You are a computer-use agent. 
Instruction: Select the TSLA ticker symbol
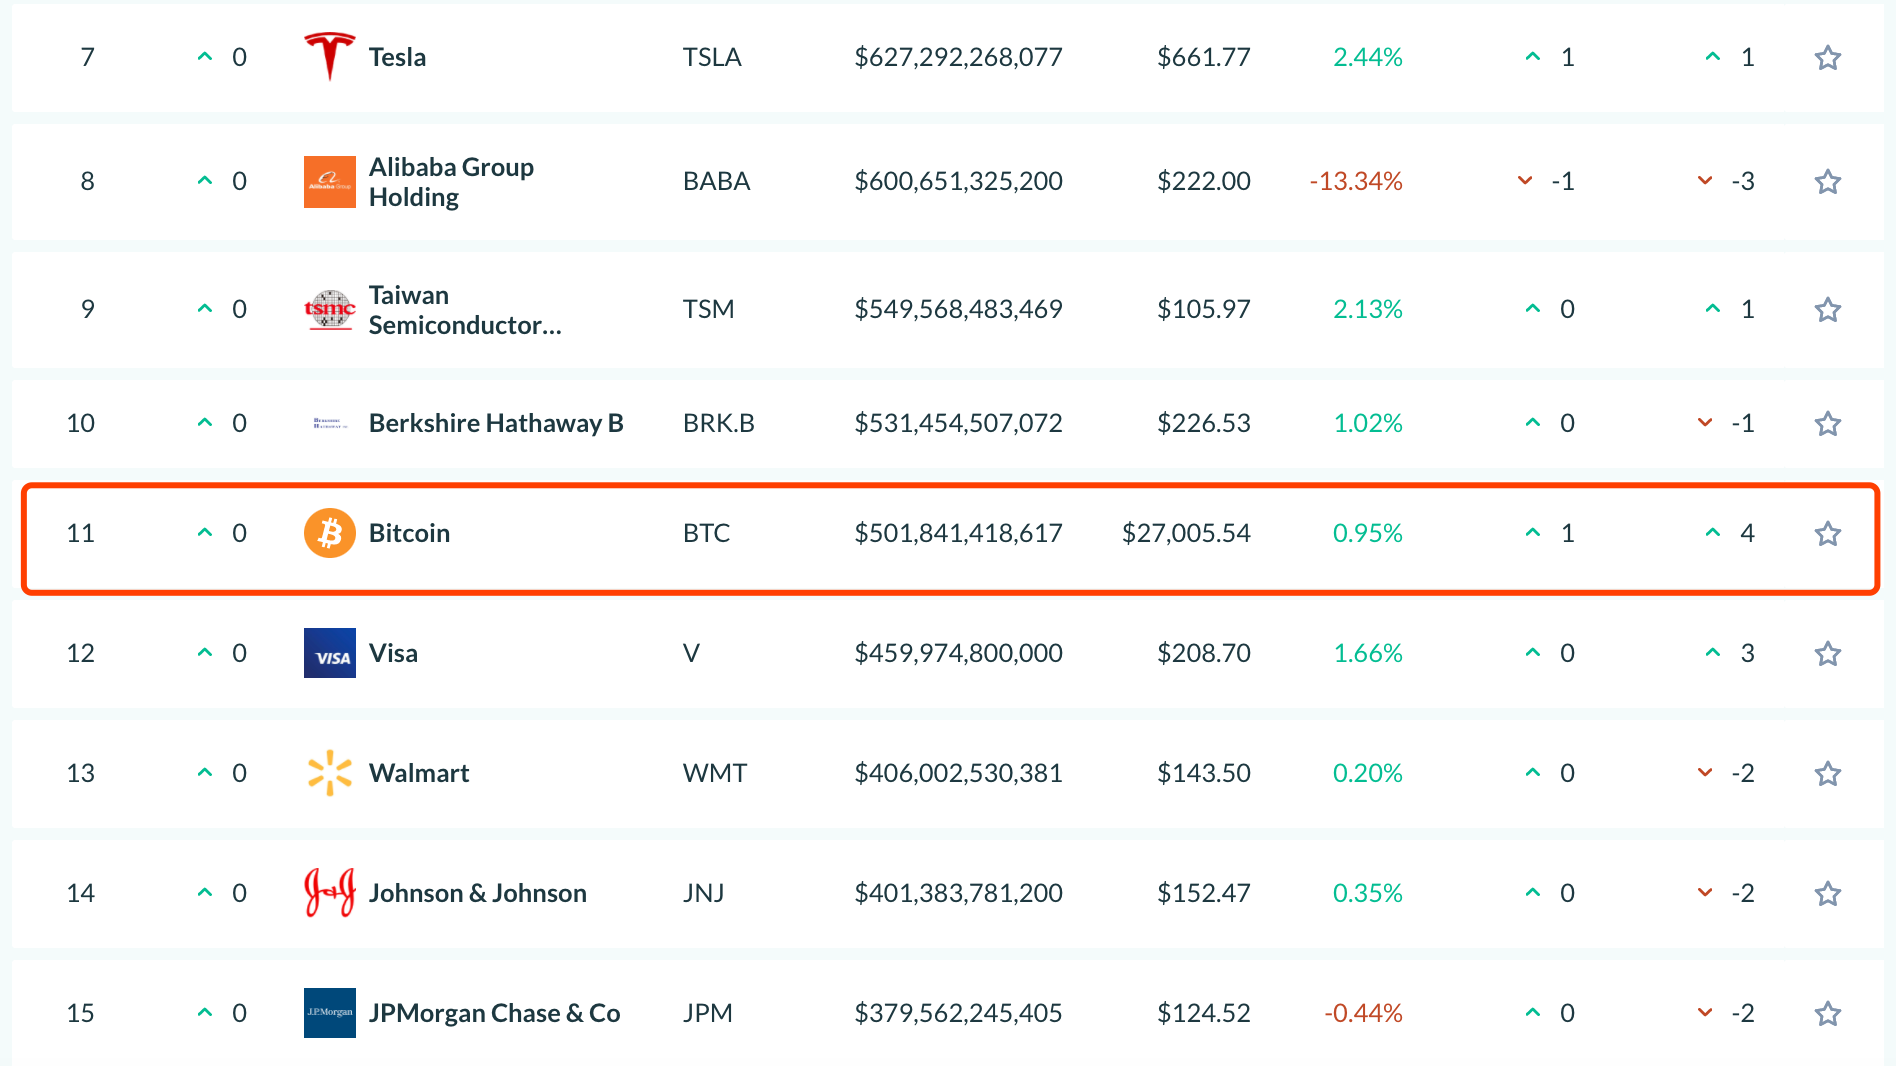tap(712, 57)
